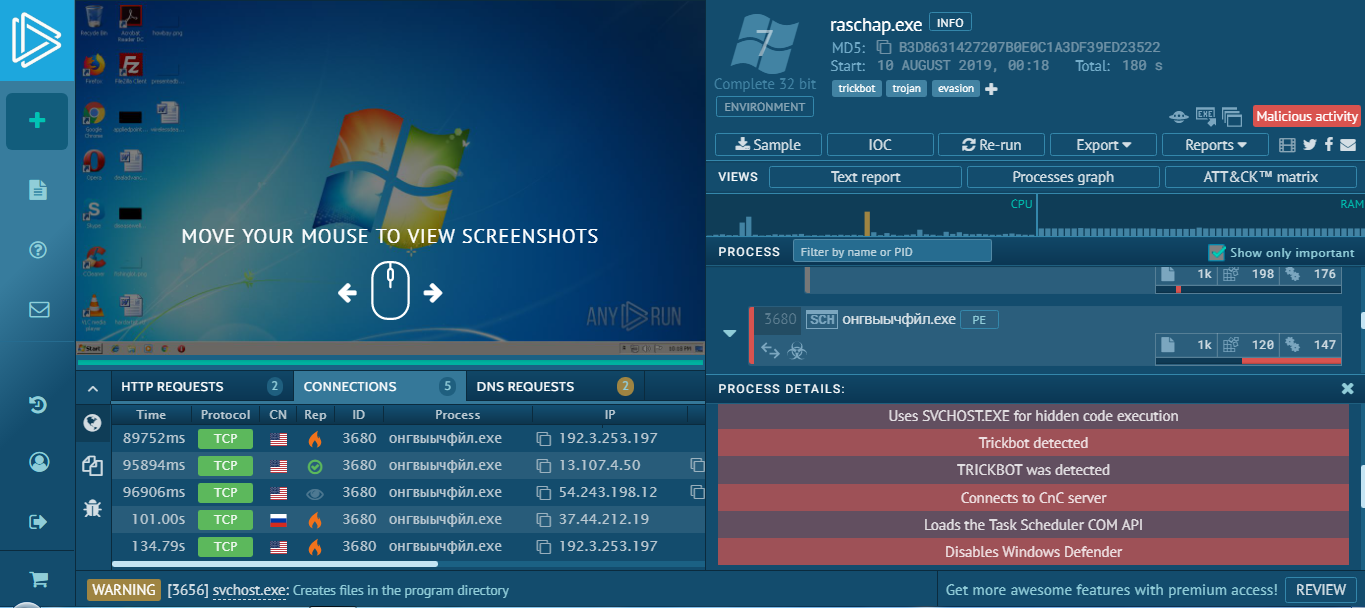Viewport: 1365px width, 608px height.
Task: Open the video recording film icon
Action: point(1288,145)
